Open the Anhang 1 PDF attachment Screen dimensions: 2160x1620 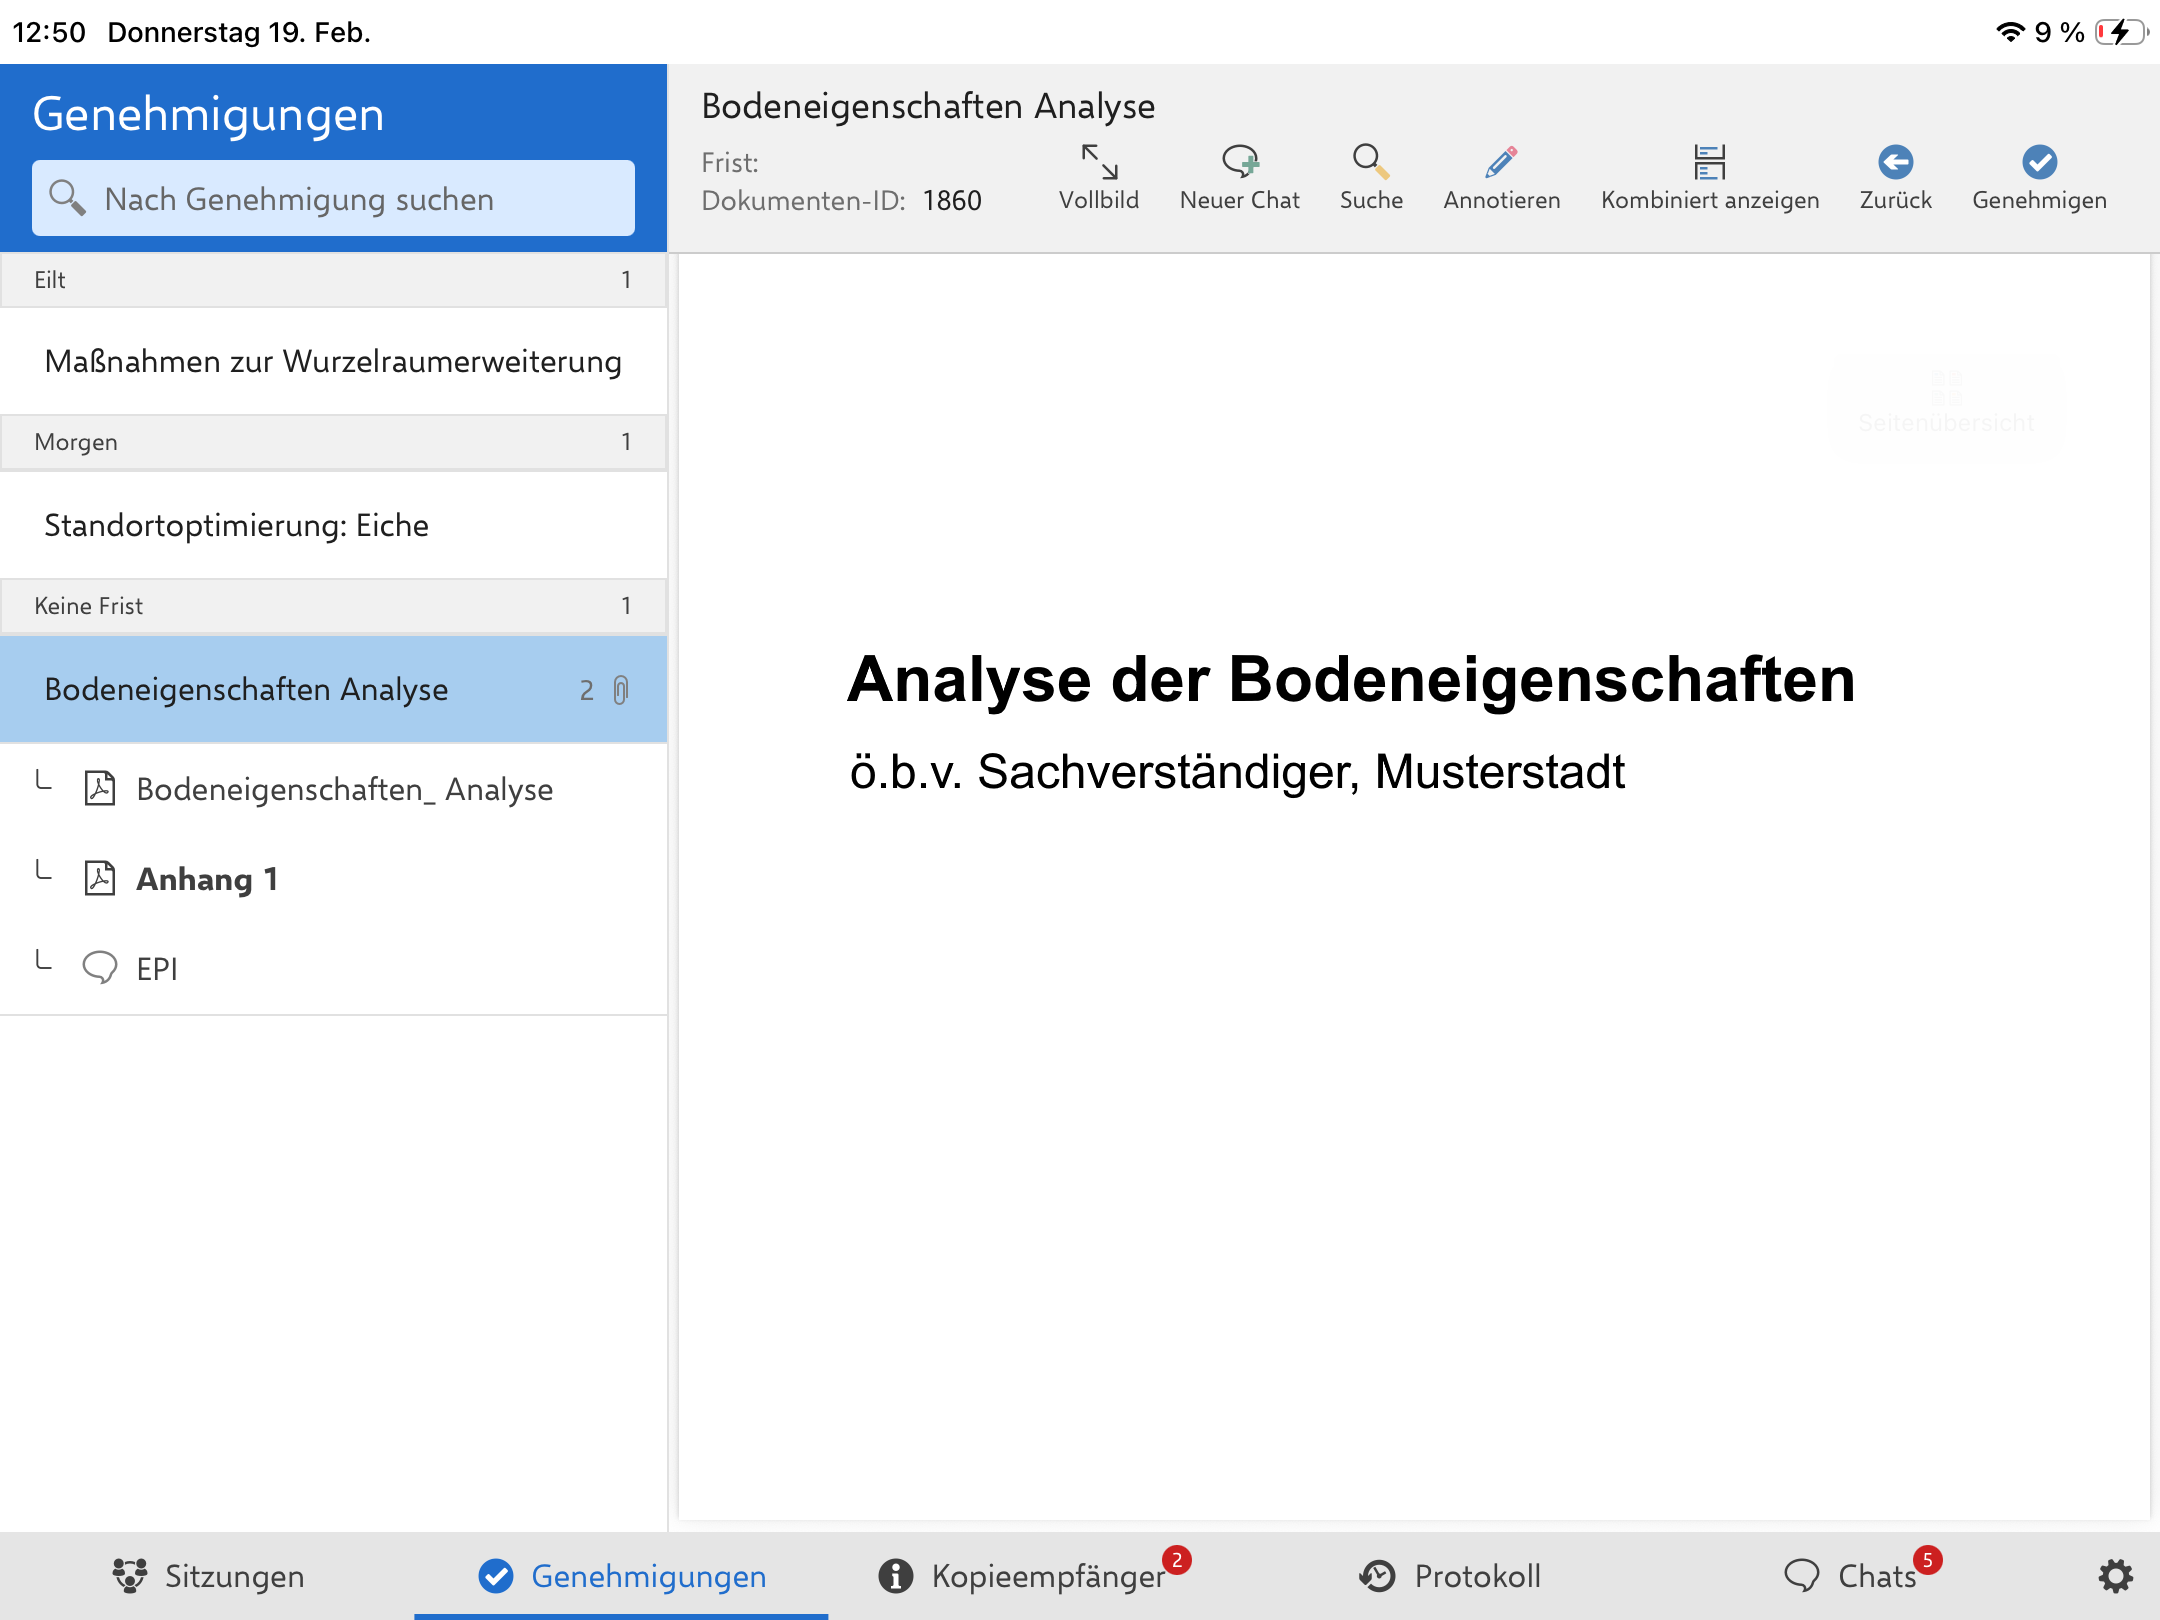207,879
